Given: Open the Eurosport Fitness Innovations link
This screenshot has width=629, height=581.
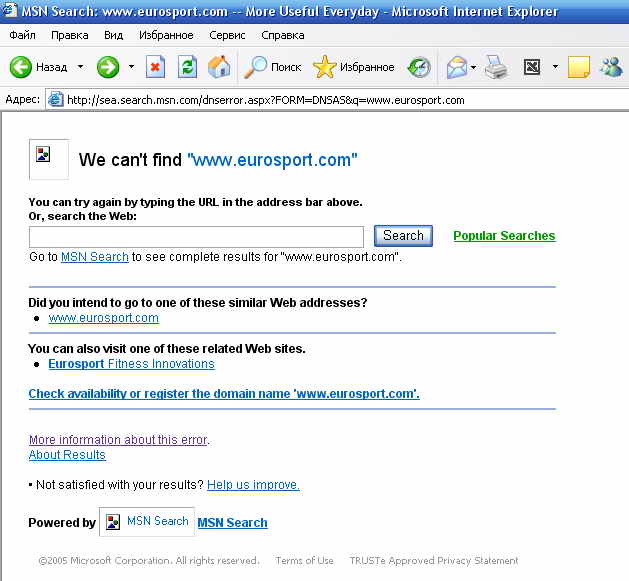Looking at the screenshot, I should pyautogui.click(x=132, y=364).
